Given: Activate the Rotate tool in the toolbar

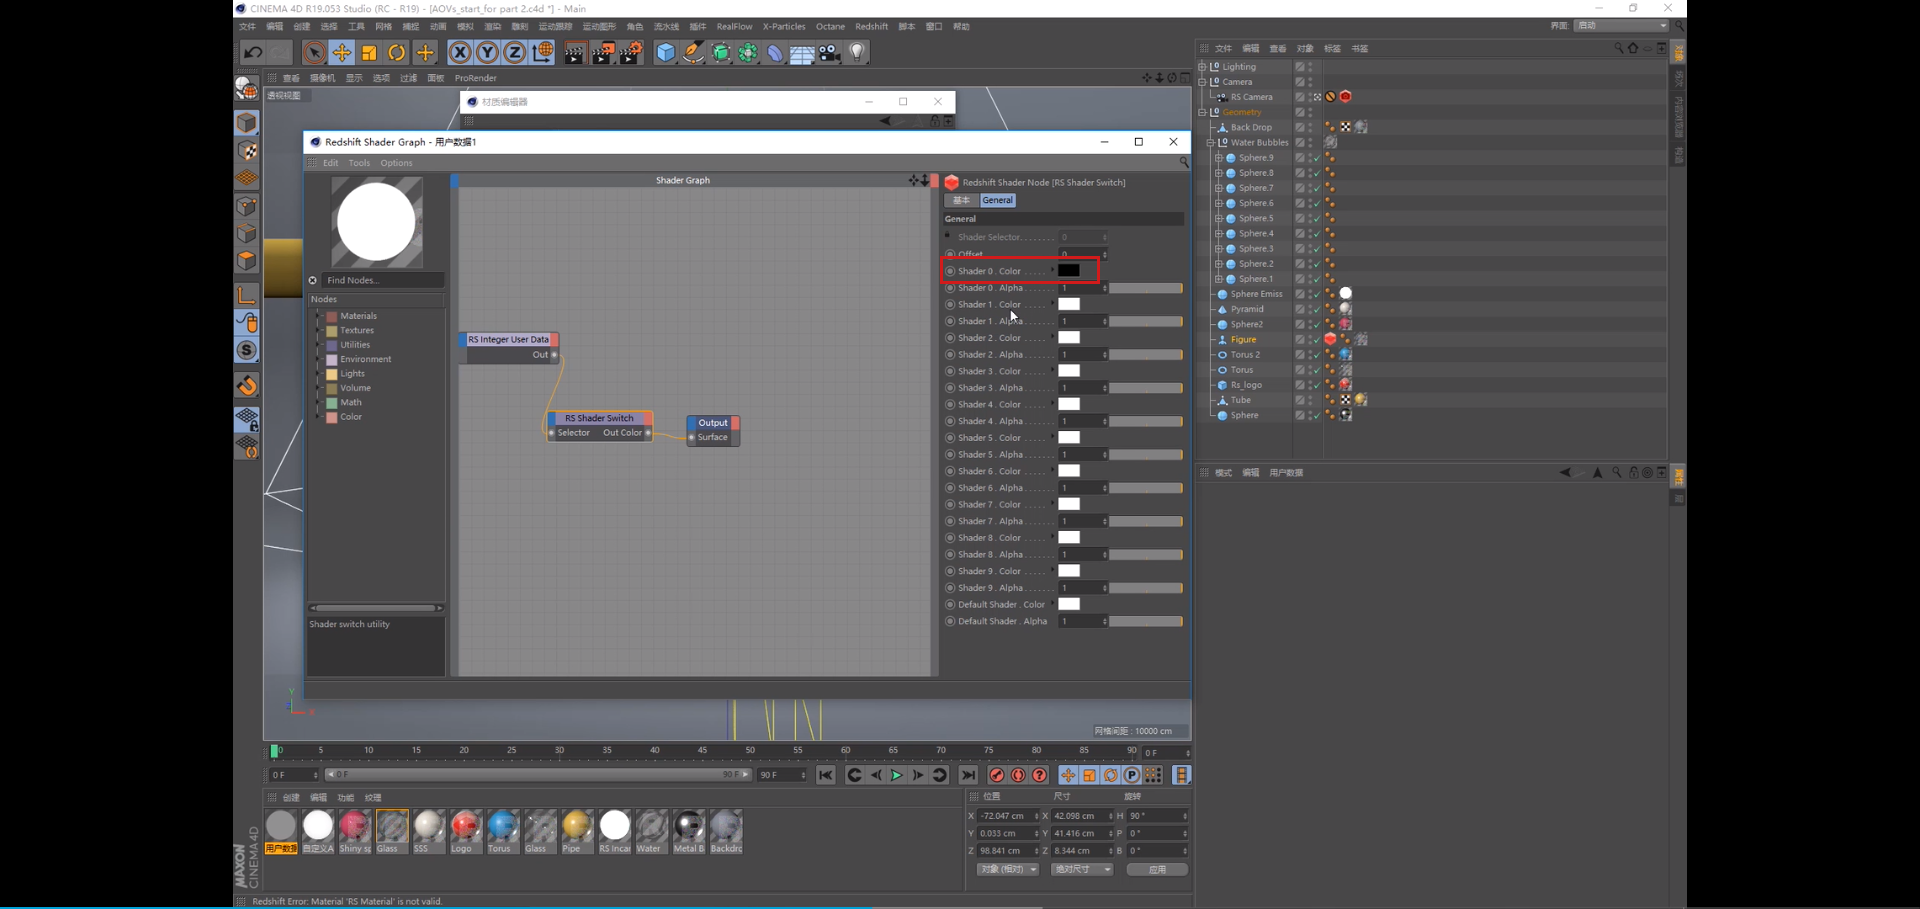Looking at the screenshot, I should click(397, 53).
